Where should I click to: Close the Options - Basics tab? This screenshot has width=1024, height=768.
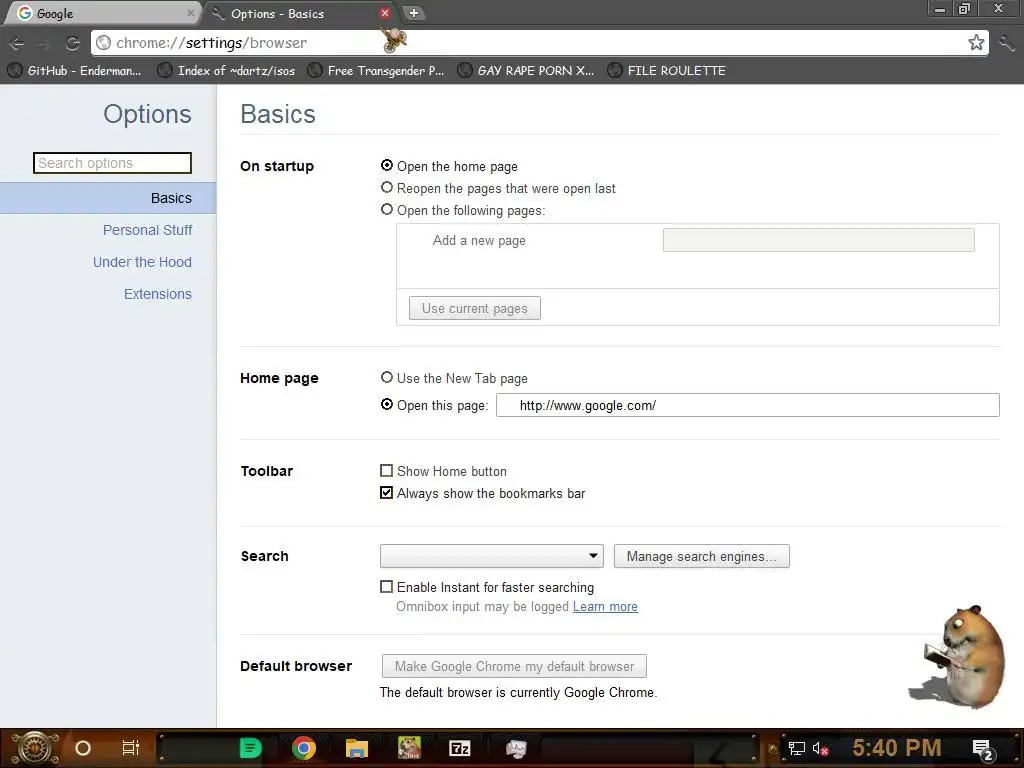[385, 13]
